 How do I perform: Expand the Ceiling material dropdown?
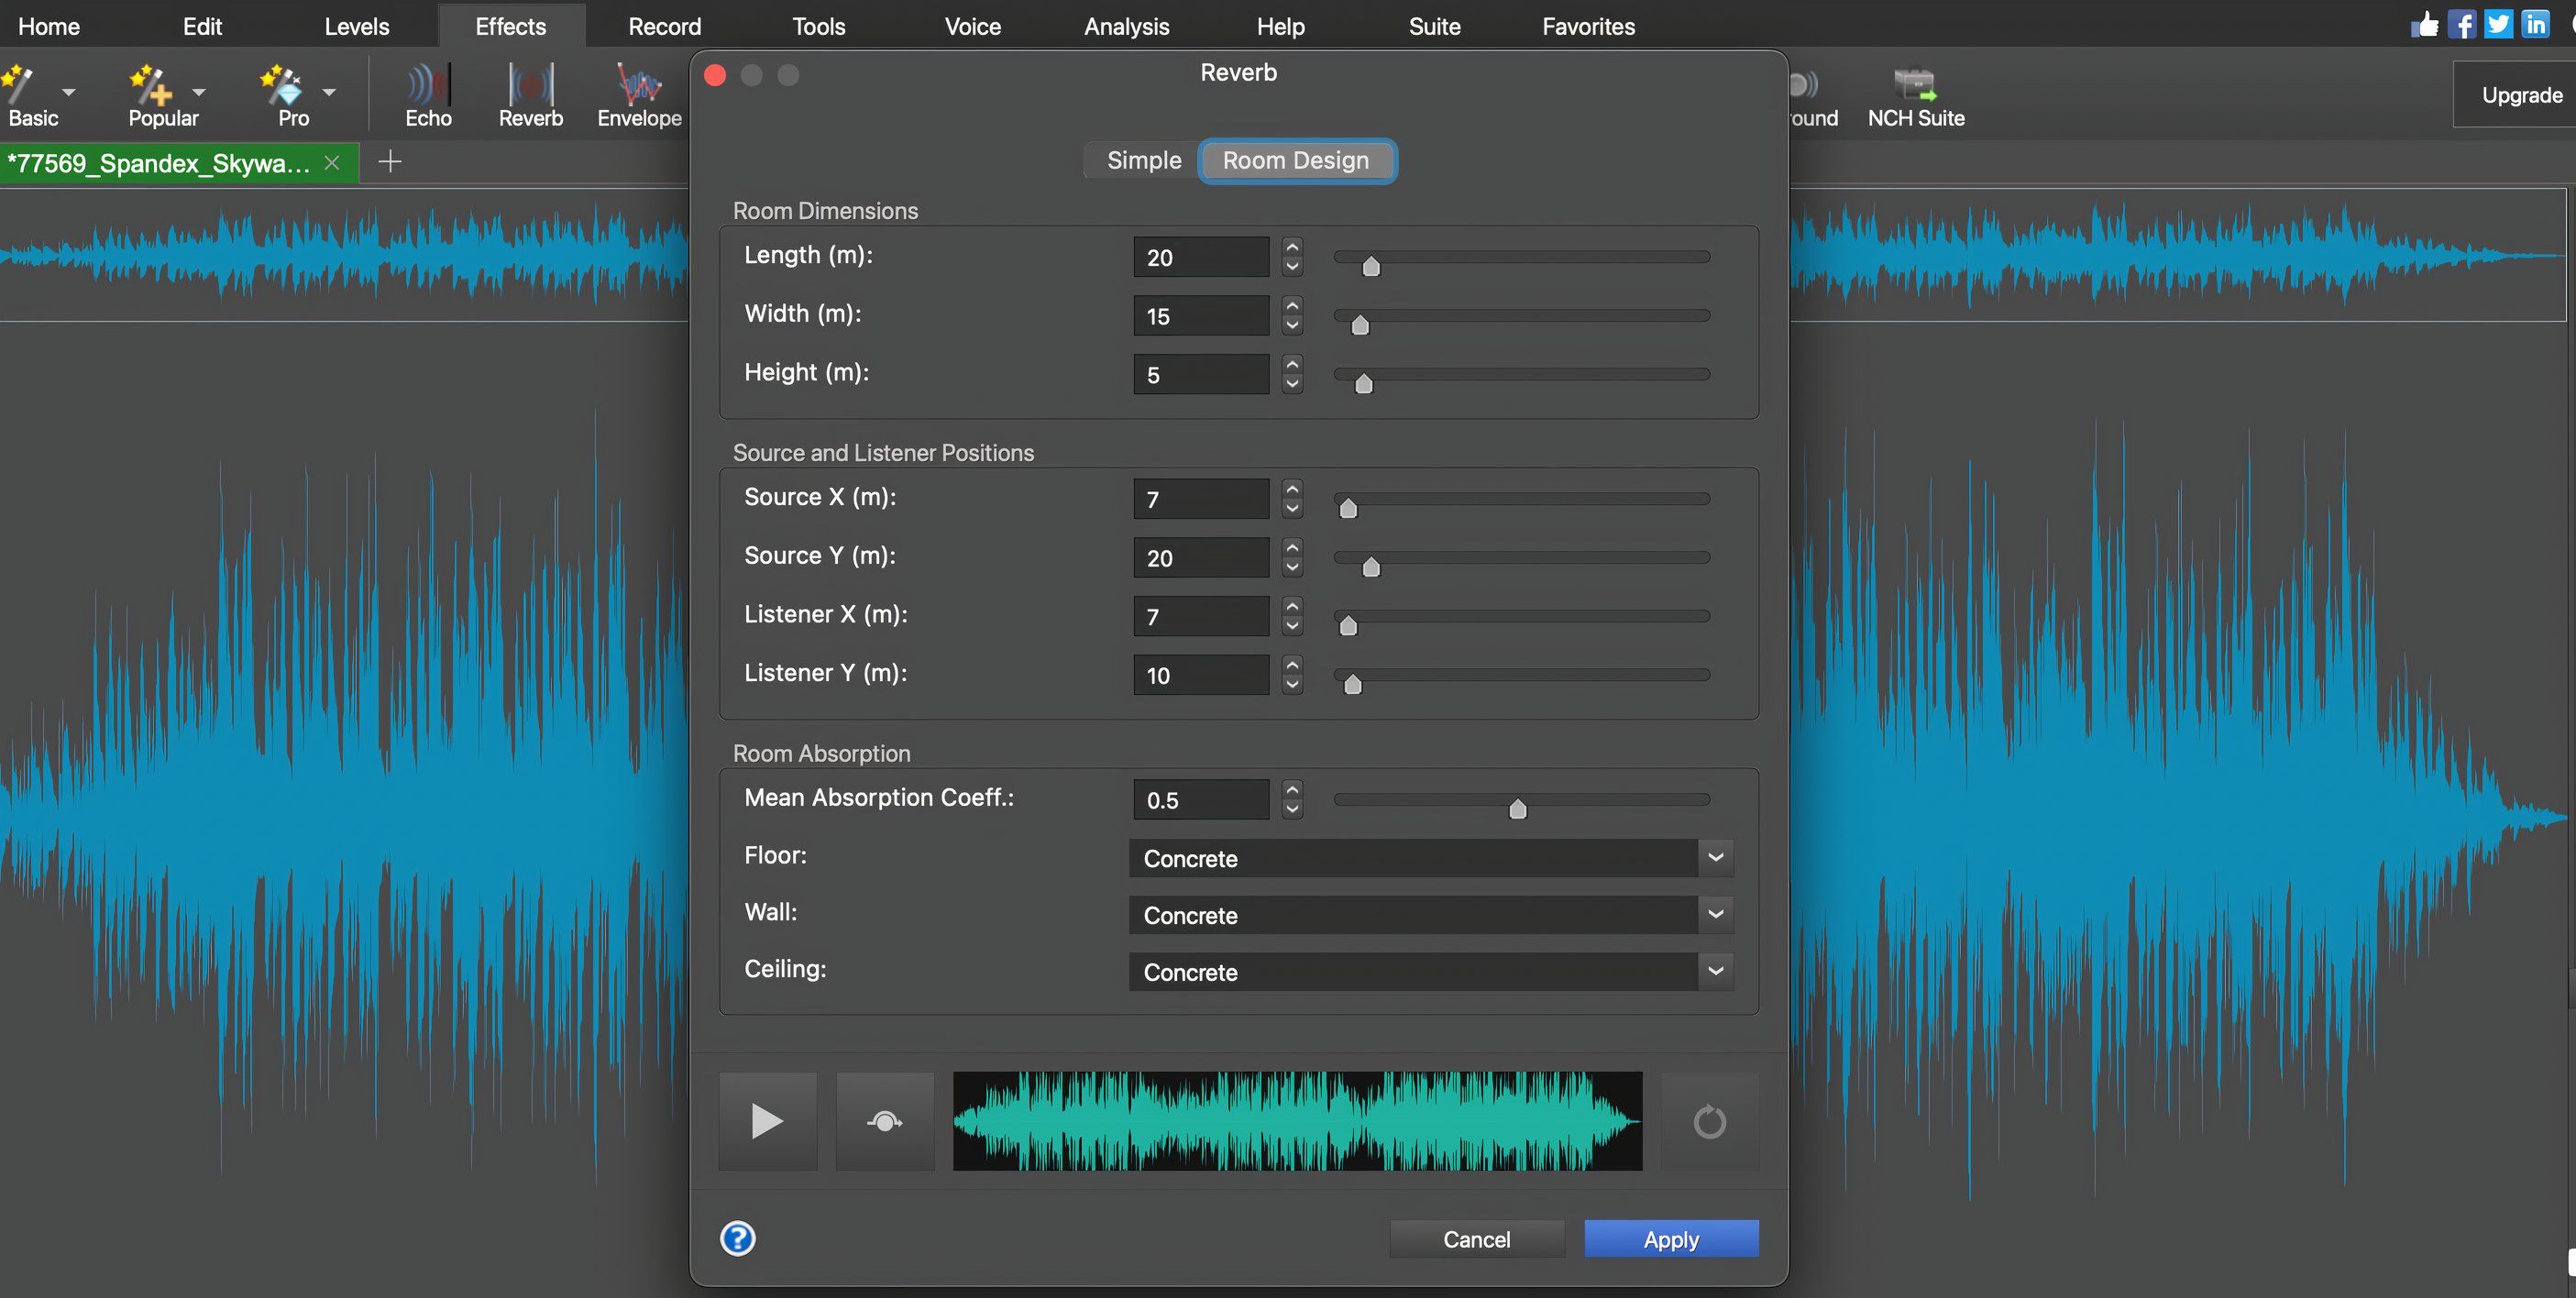[1717, 972]
